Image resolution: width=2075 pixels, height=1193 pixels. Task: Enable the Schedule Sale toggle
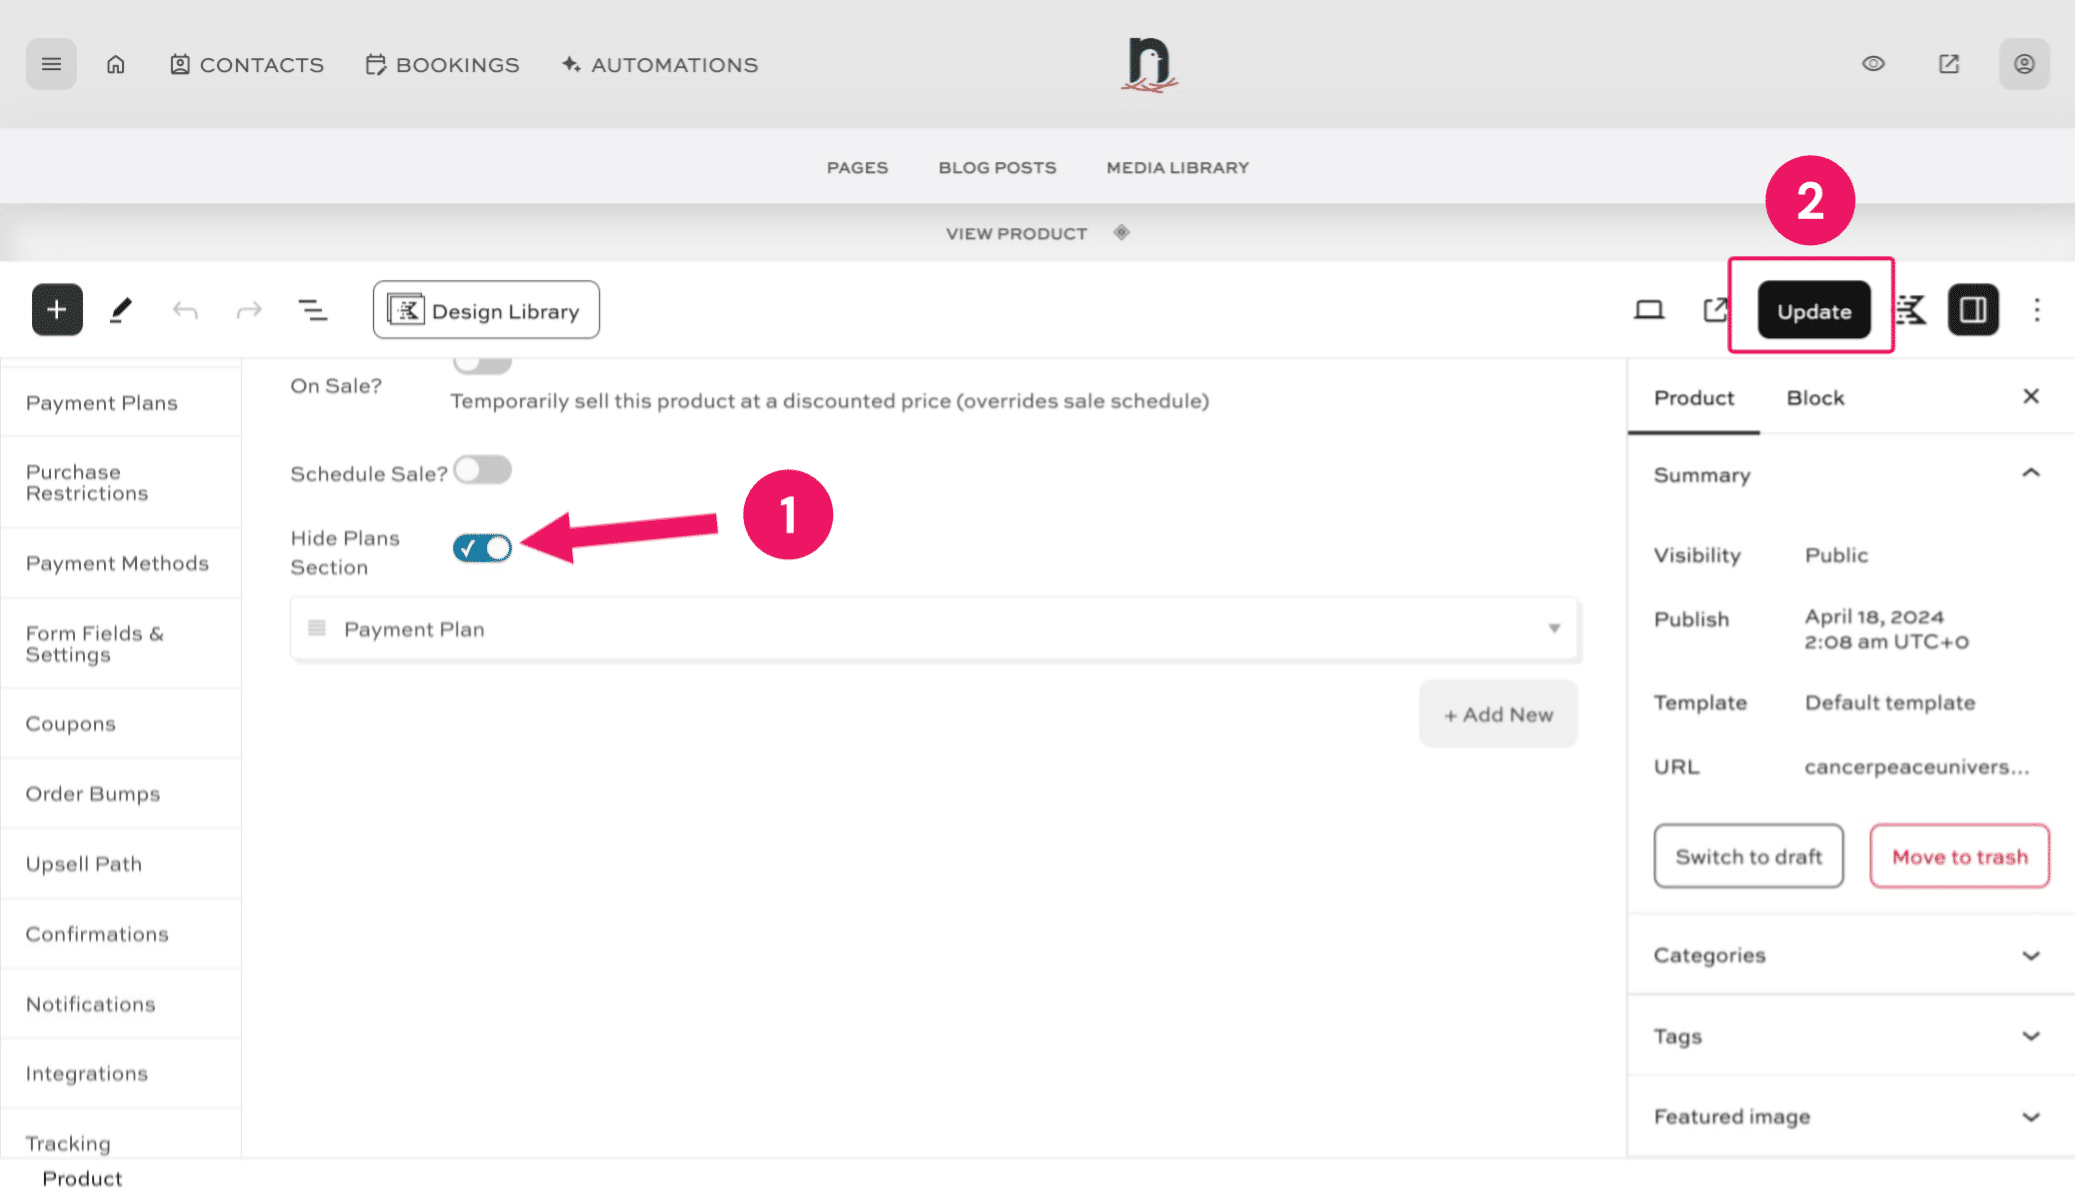click(x=482, y=469)
